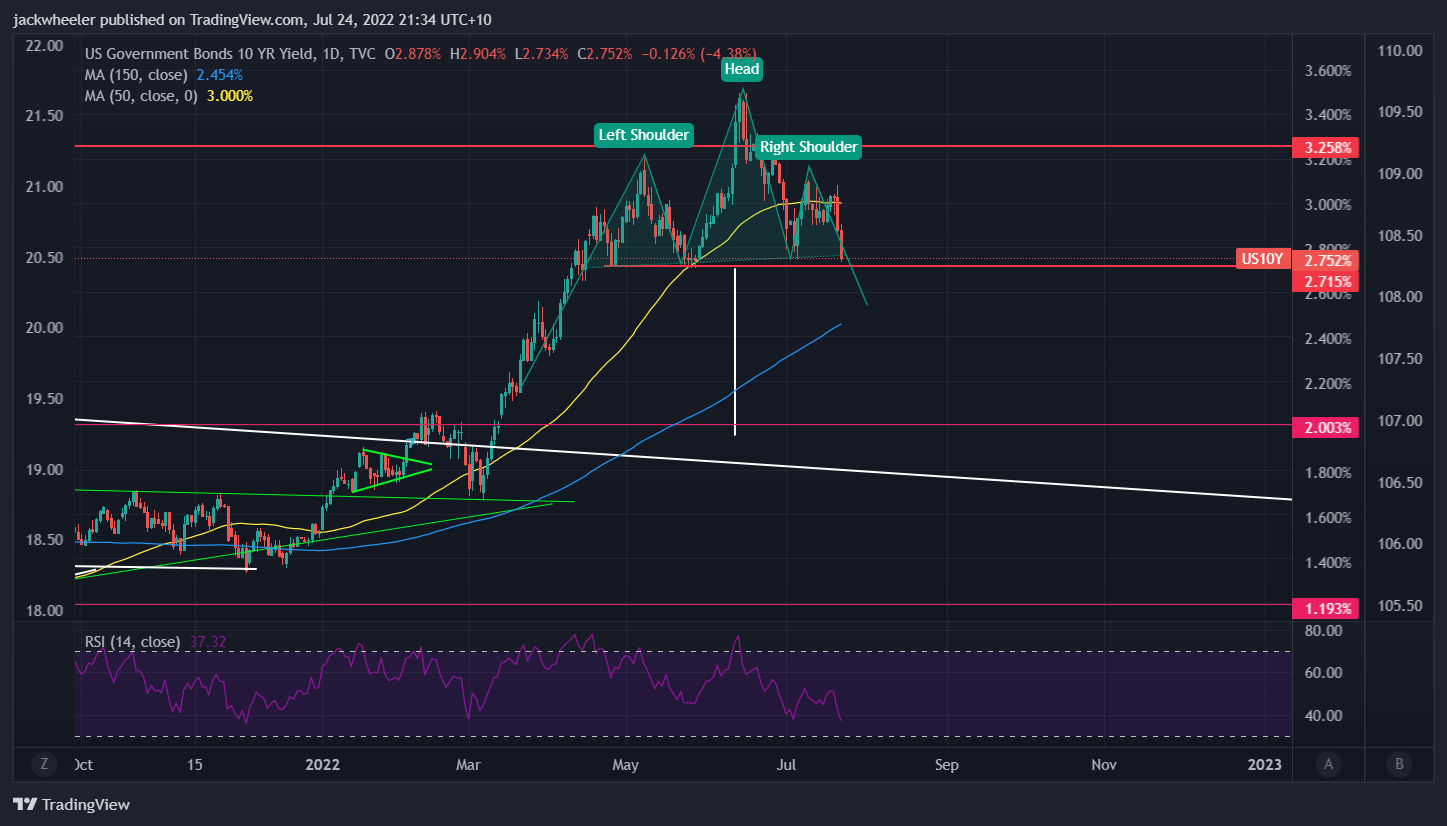Select the Head pattern label
The image size is (1447, 826).
click(742, 69)
